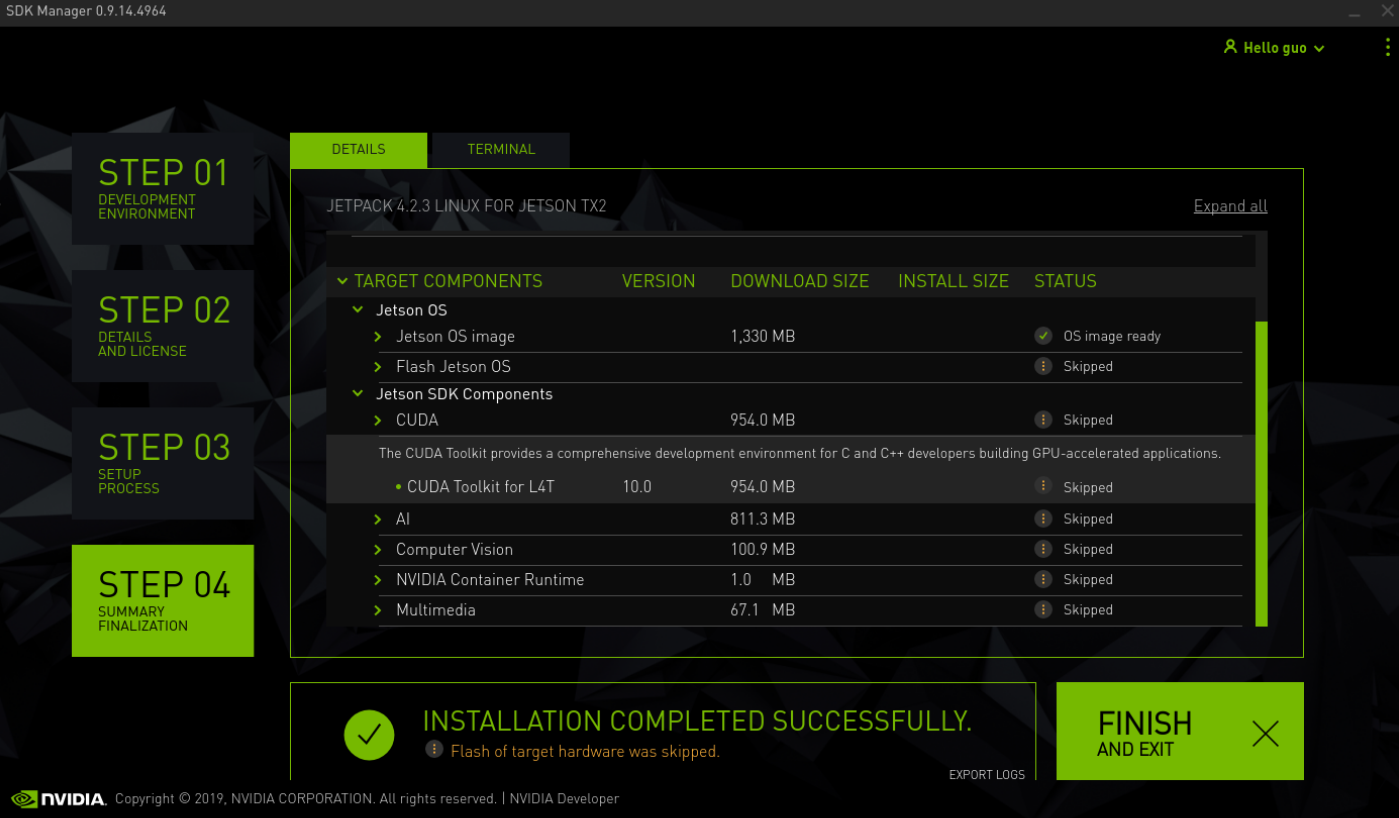Click the 67.1 MB size for Multimedia
This screenshot has height=818, width=1399.
click(763, 610)
